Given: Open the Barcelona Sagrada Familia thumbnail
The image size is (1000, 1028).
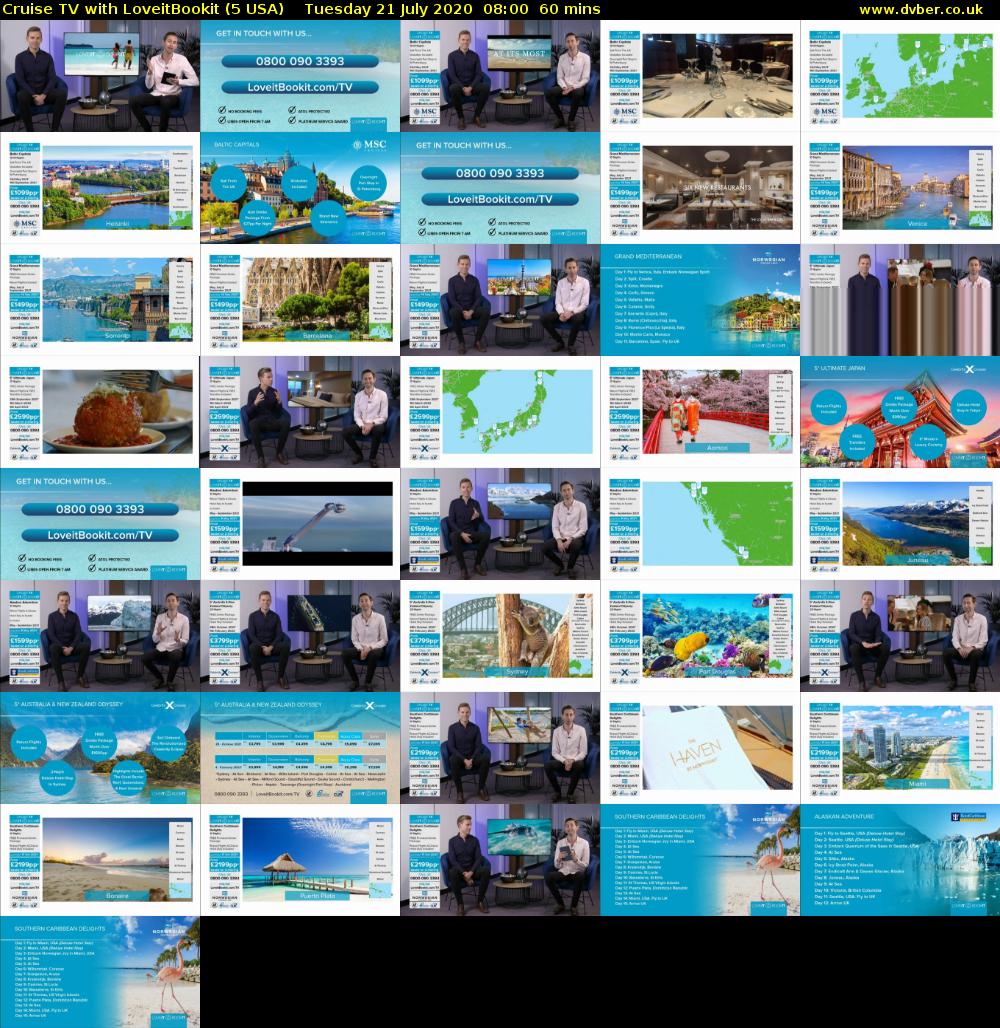Looking at the screenshot, I should click(300, 300).
